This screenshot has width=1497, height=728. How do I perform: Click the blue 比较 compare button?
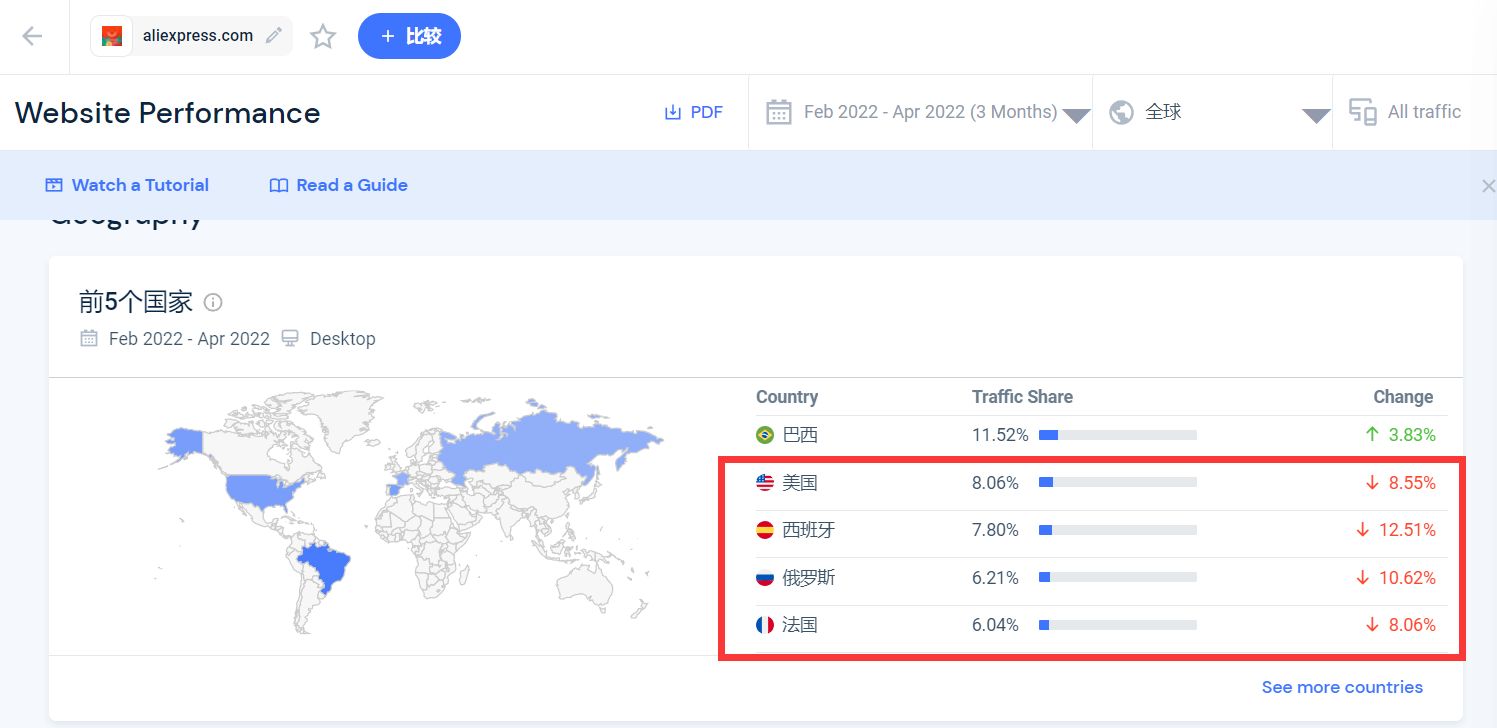tap(409, 36)
